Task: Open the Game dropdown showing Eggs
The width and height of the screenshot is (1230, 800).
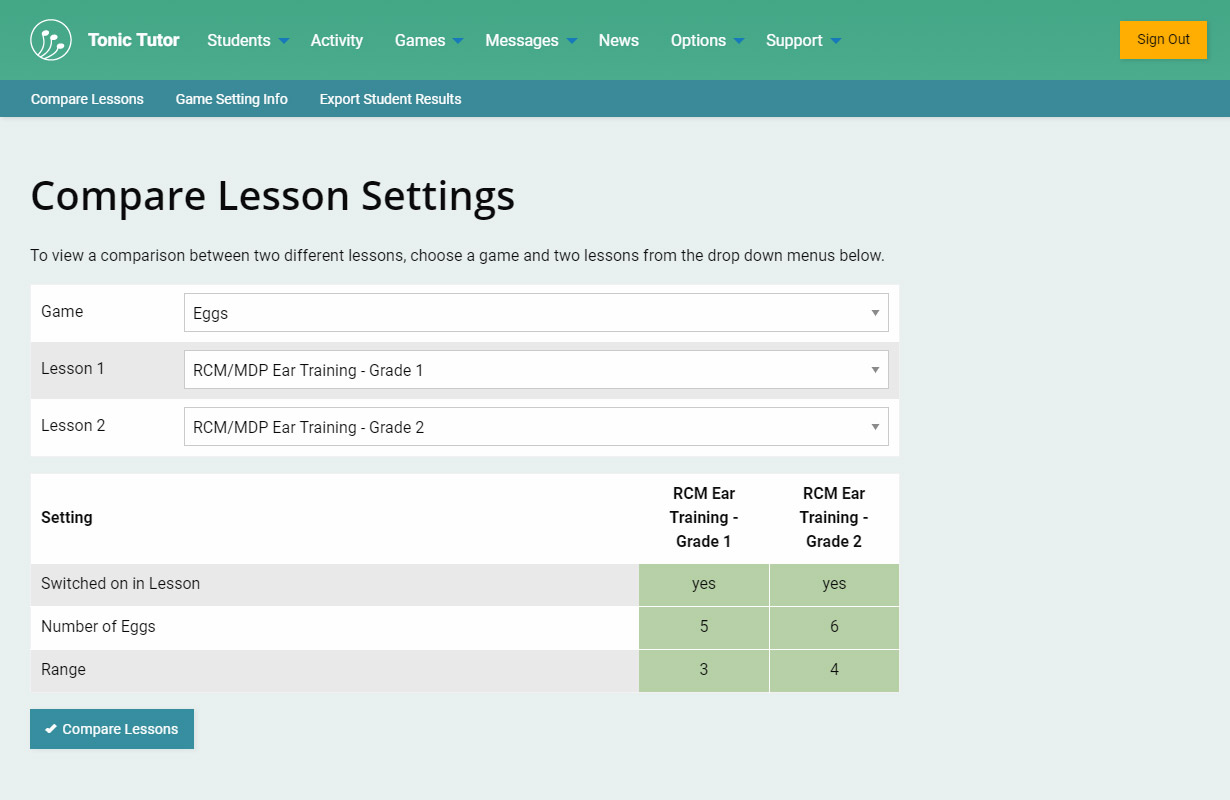Action: click(536, 313)
